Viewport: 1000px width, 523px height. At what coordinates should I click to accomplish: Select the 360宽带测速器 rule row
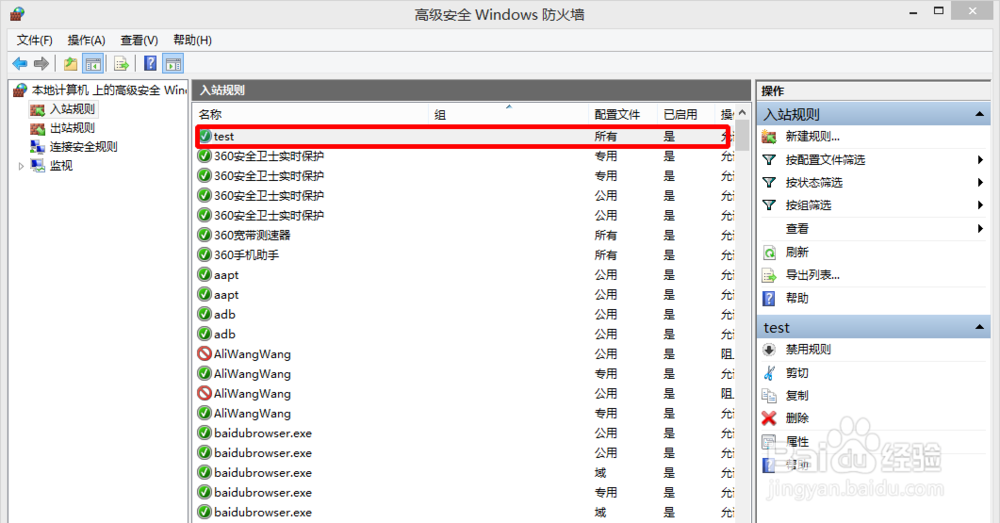[465, 235]
